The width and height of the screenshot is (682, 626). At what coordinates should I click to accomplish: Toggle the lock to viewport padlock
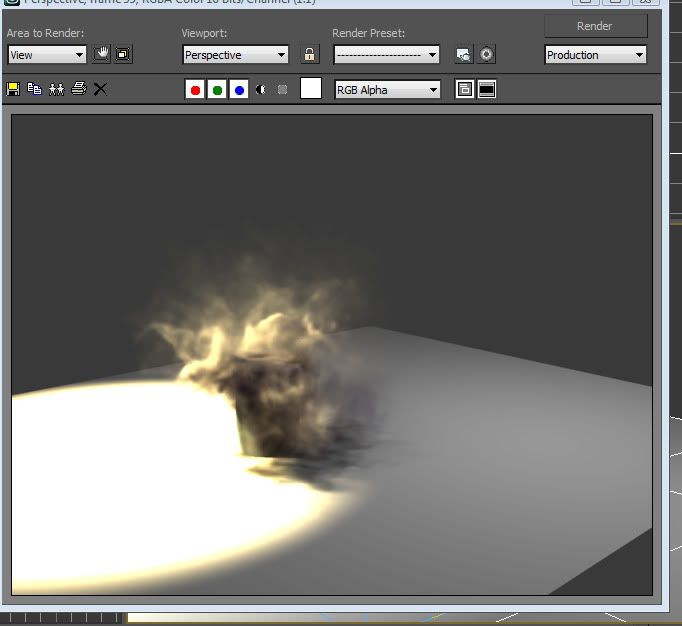pyautogui.click(x=310, y=55)
